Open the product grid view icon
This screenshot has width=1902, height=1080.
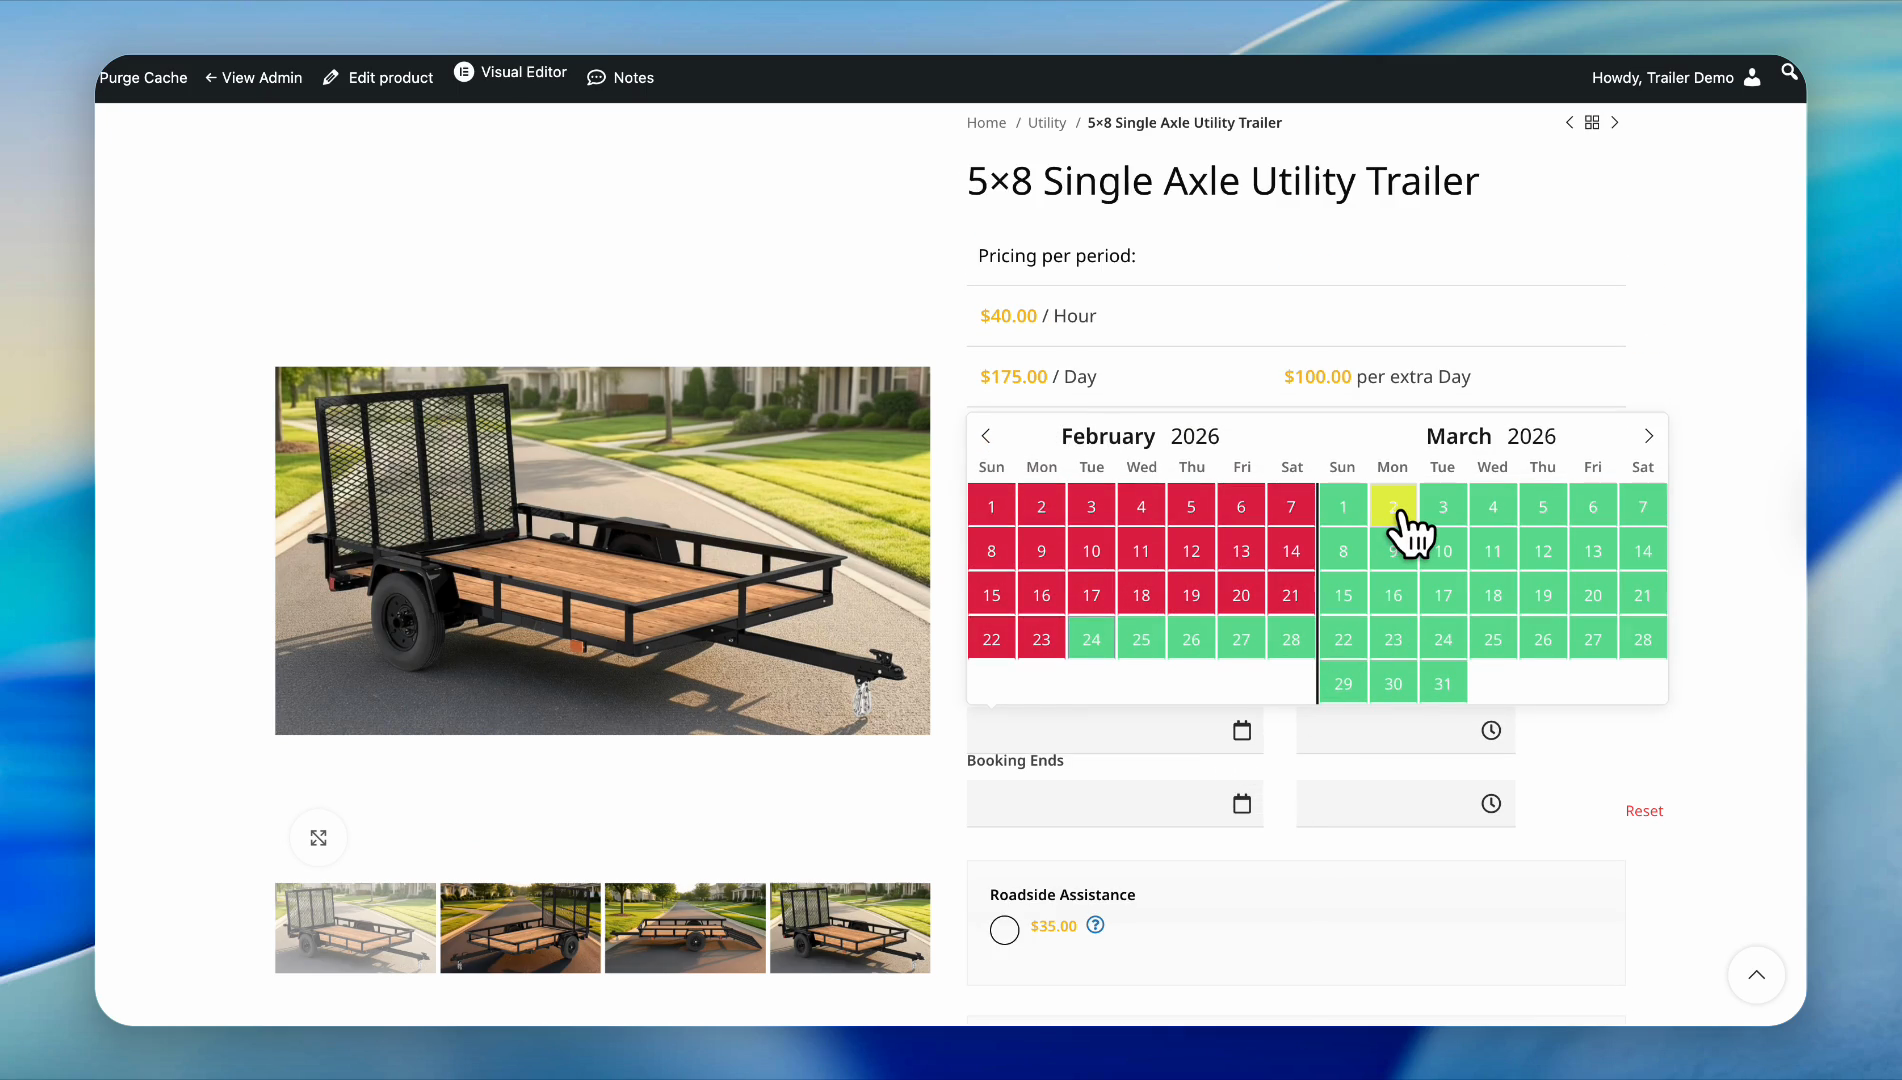[x=1592, y=122]
